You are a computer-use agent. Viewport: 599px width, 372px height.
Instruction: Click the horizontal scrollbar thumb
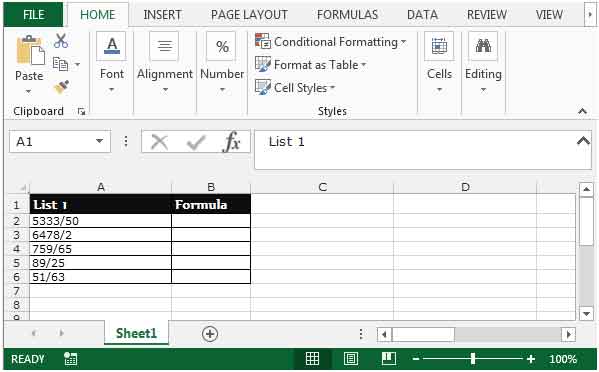pyautogui.click(x=423, y=335)
